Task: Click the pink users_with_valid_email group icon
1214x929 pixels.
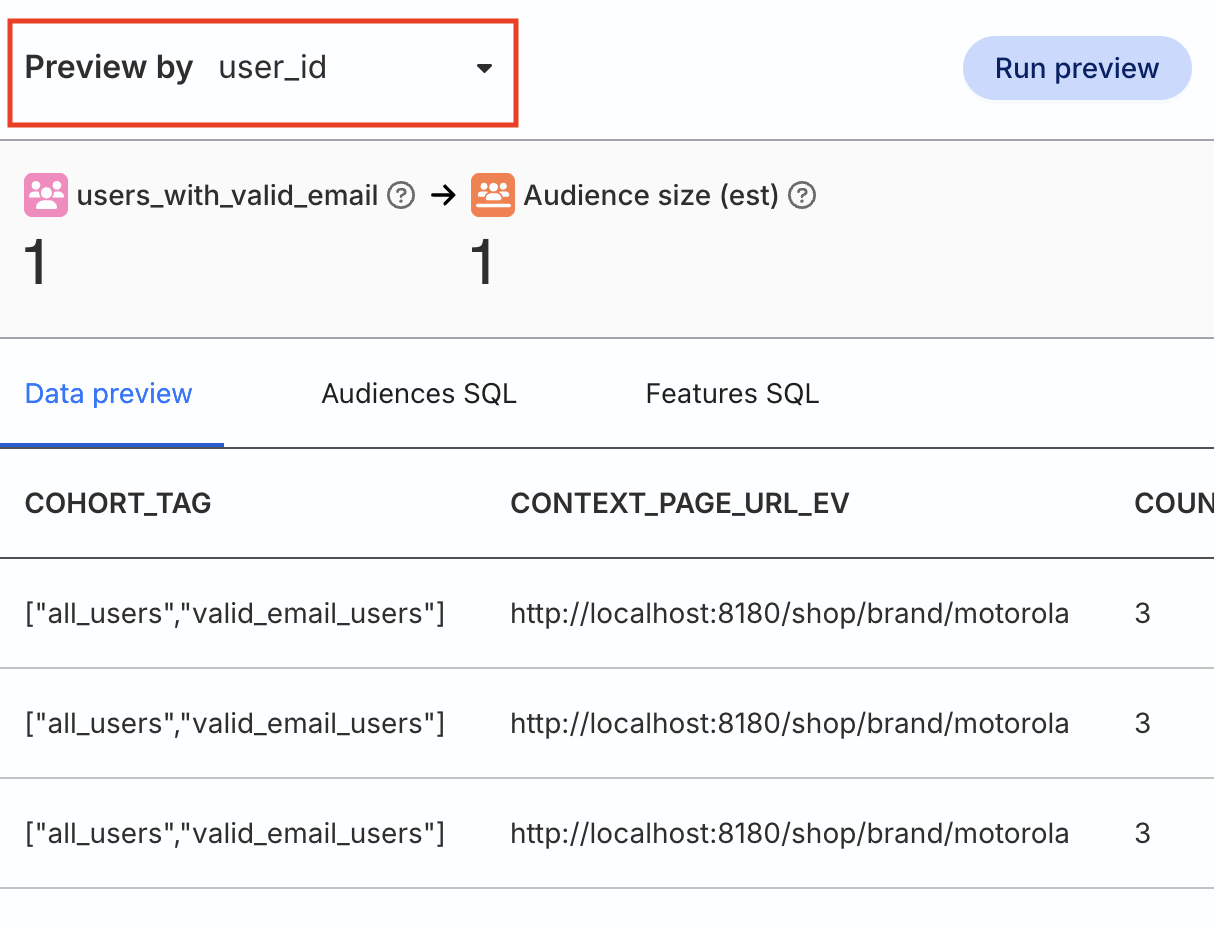Action: coord(46,196)
